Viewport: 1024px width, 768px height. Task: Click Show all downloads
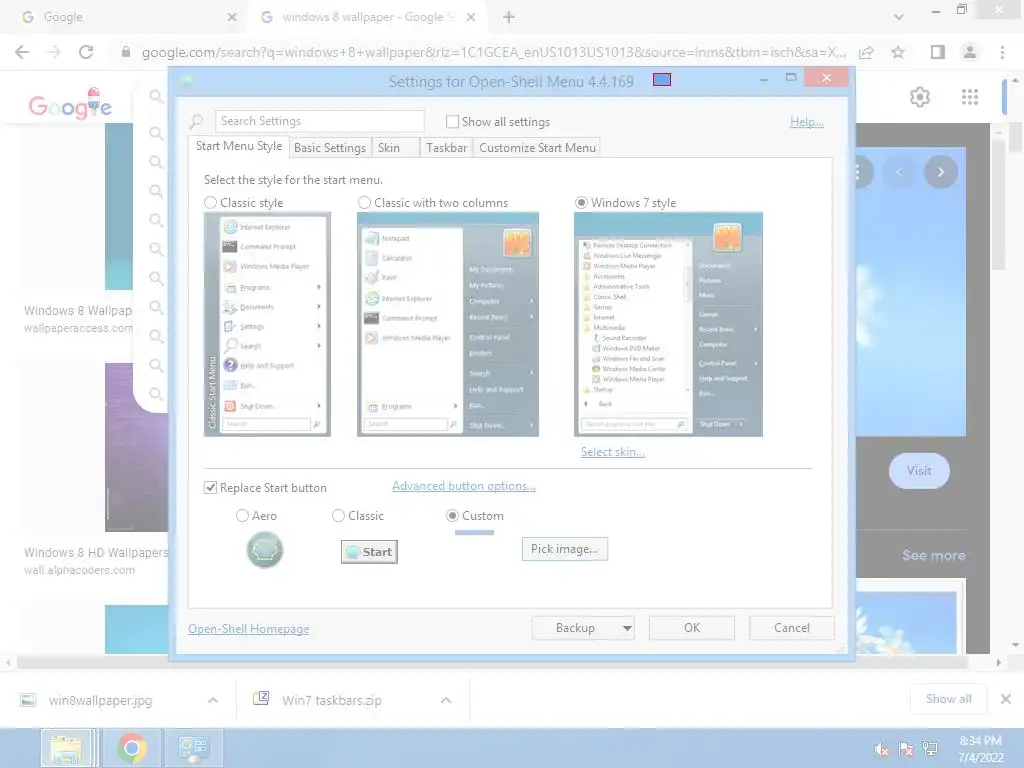[x=948, y=699]
